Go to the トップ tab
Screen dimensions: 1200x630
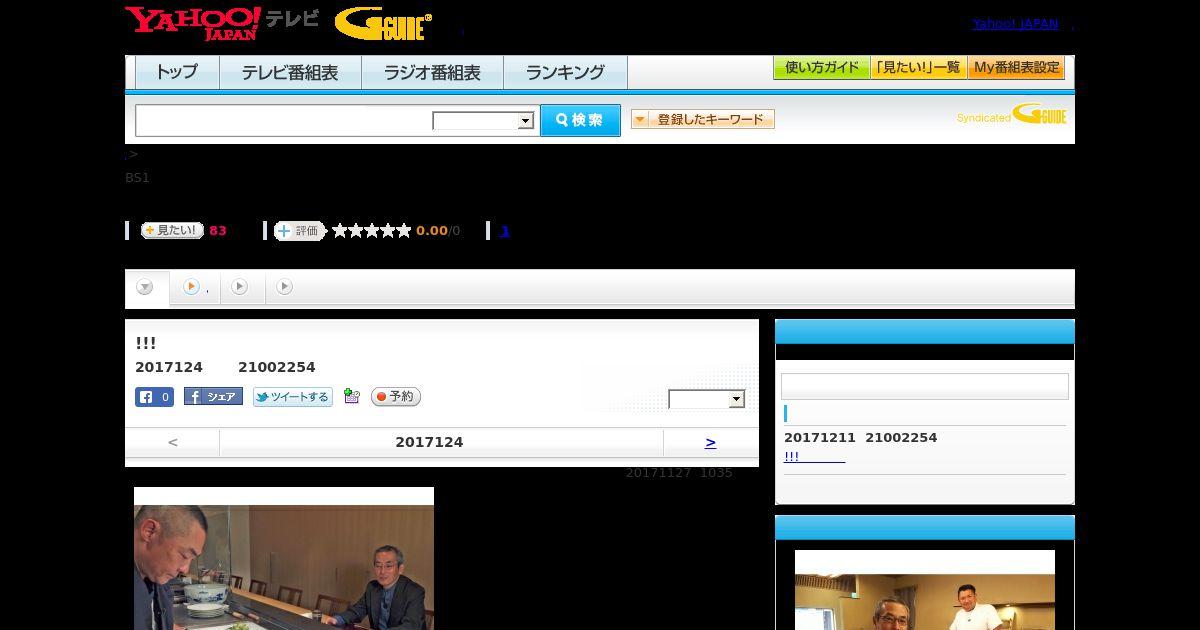177,72
